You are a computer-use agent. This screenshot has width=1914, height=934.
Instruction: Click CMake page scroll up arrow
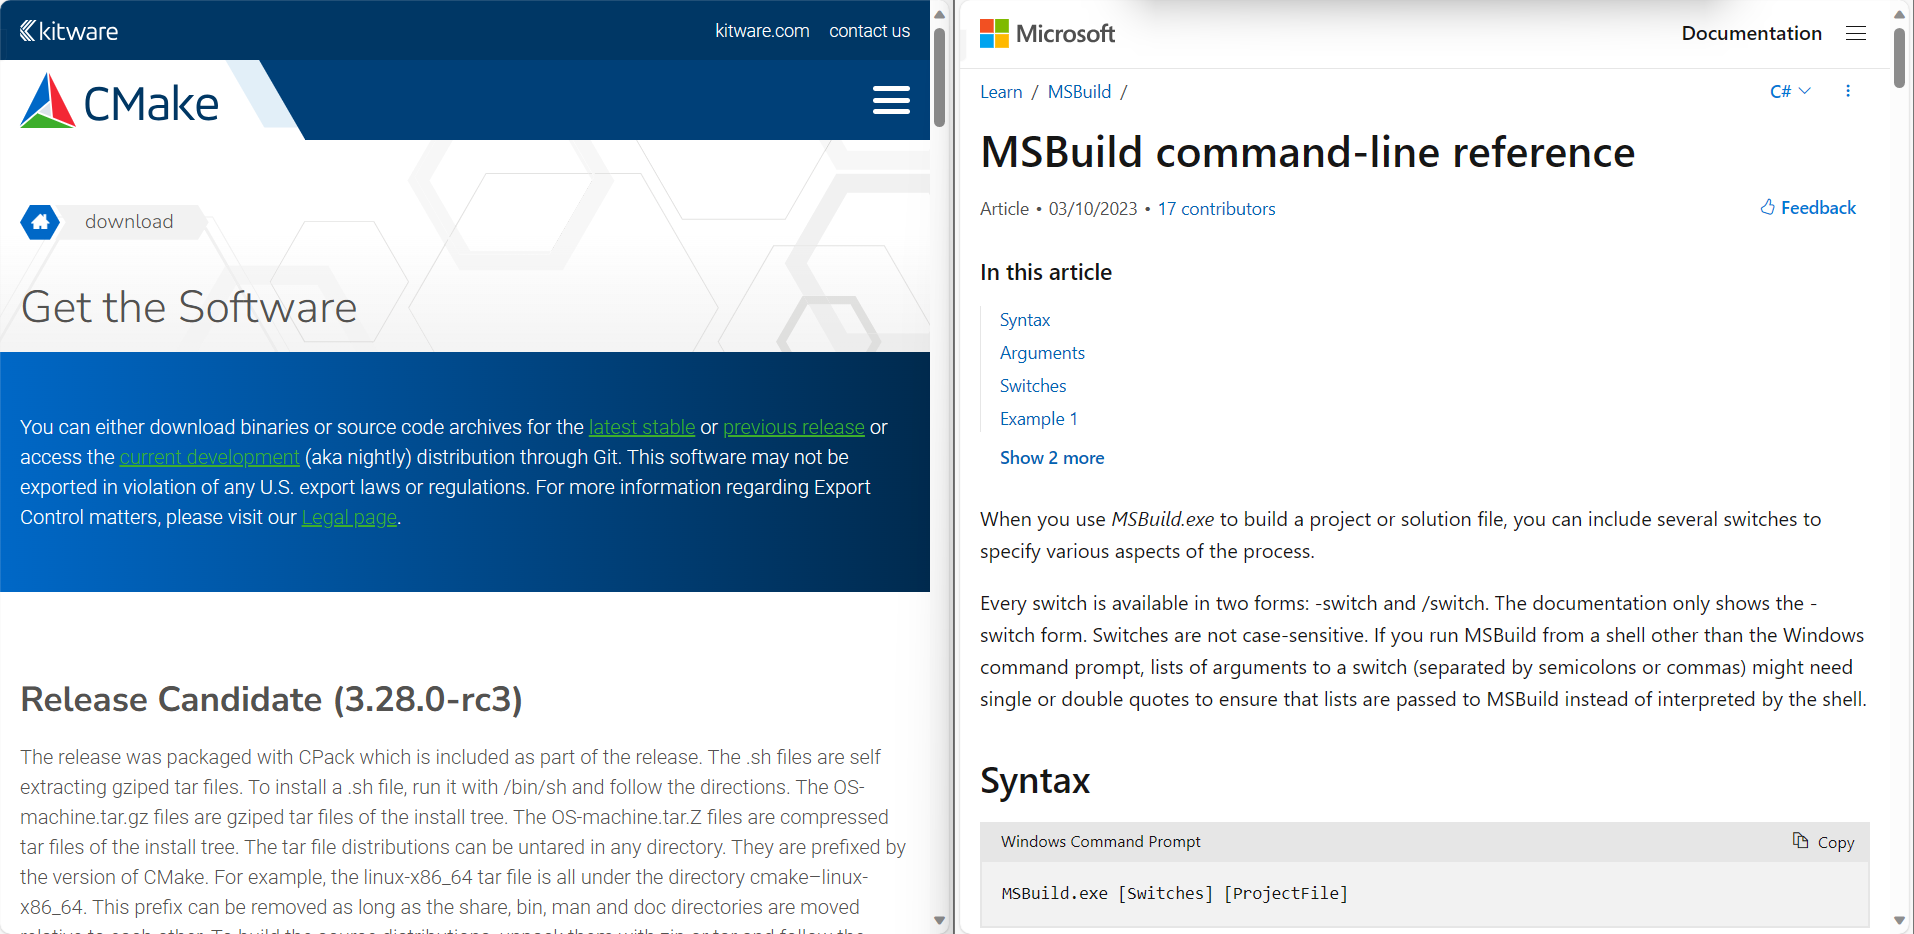[x=939, y=13]
